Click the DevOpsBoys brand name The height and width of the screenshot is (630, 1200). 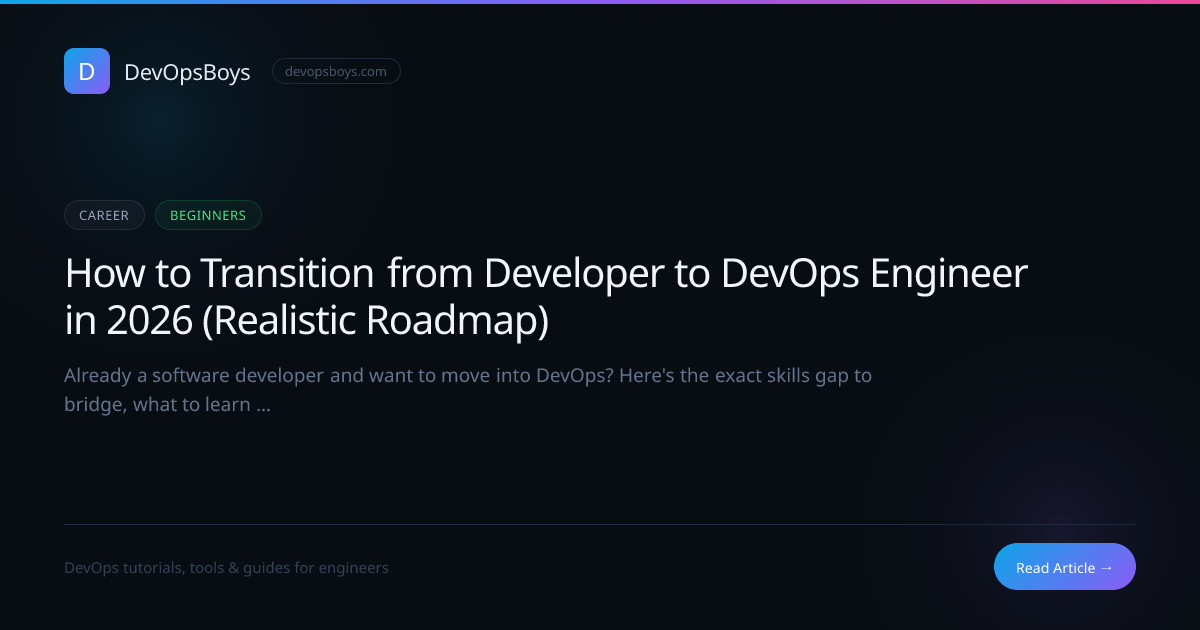coord(187,72)
